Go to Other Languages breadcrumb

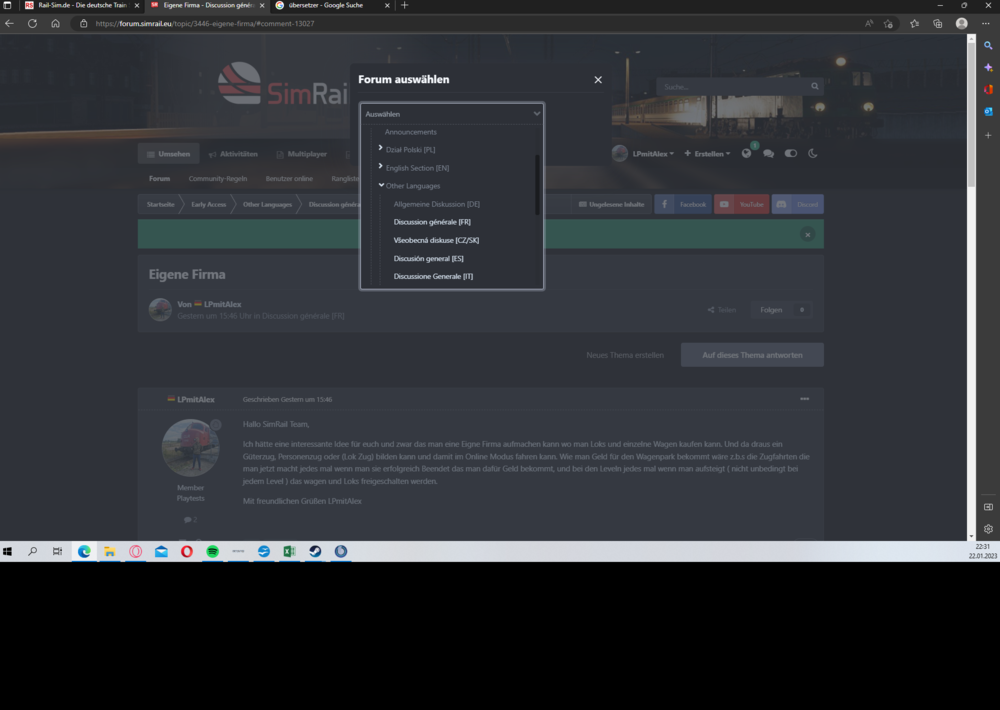tap(267, 204)
